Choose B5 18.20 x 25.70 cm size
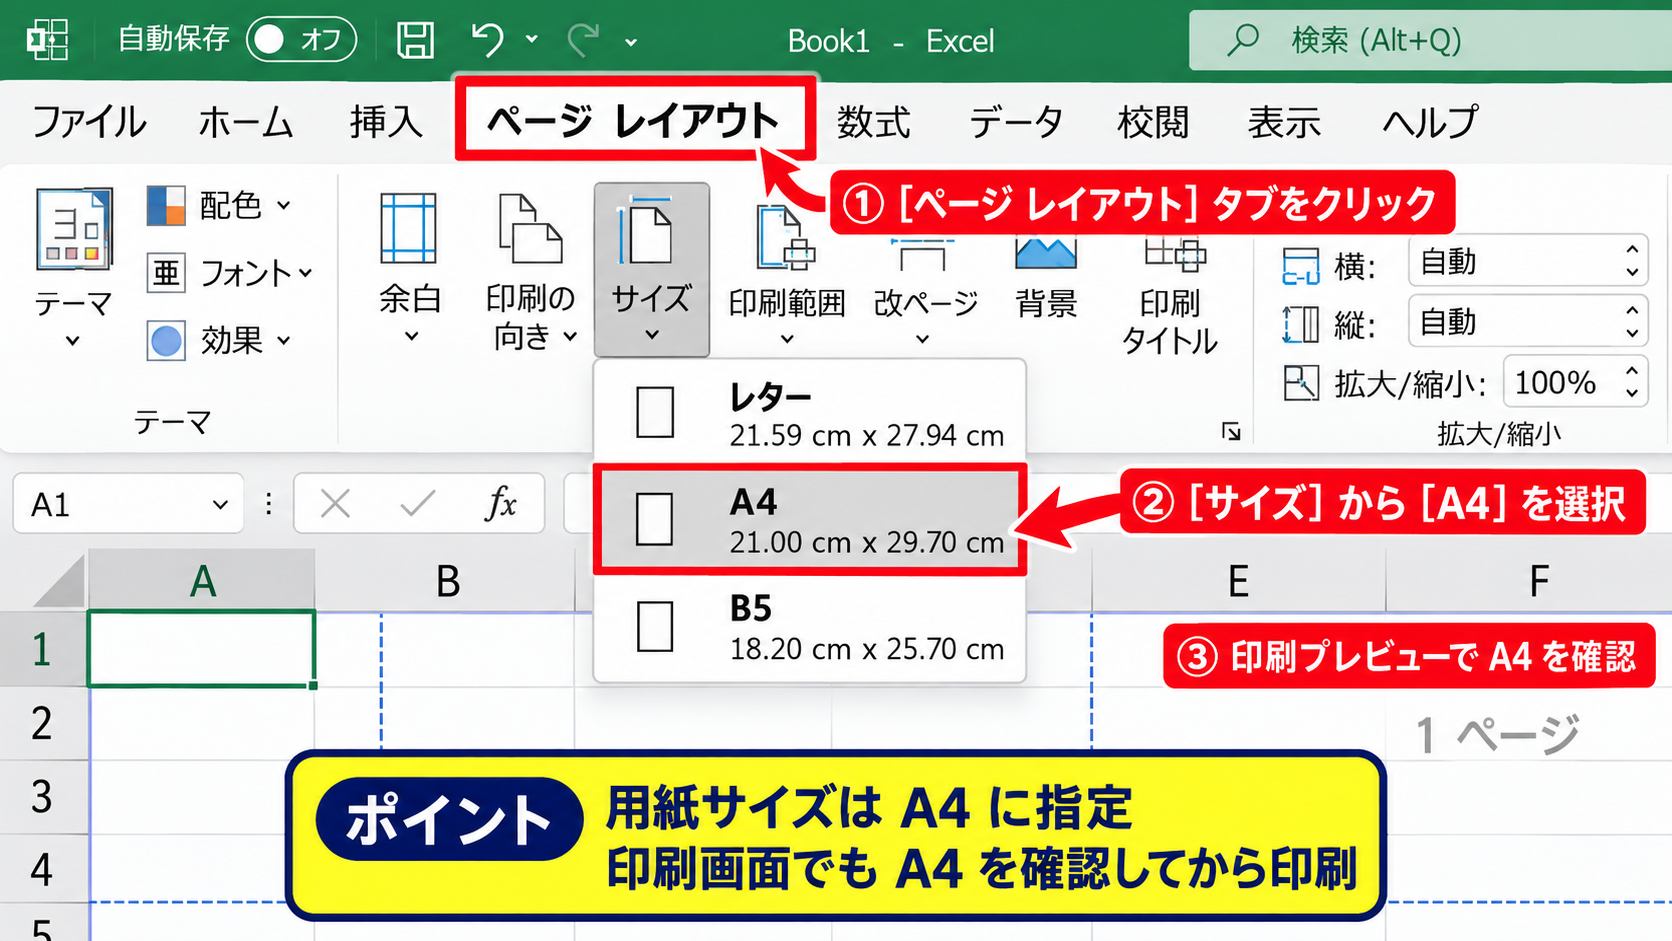Viewport: 1672px width, 941px height. 810,627
